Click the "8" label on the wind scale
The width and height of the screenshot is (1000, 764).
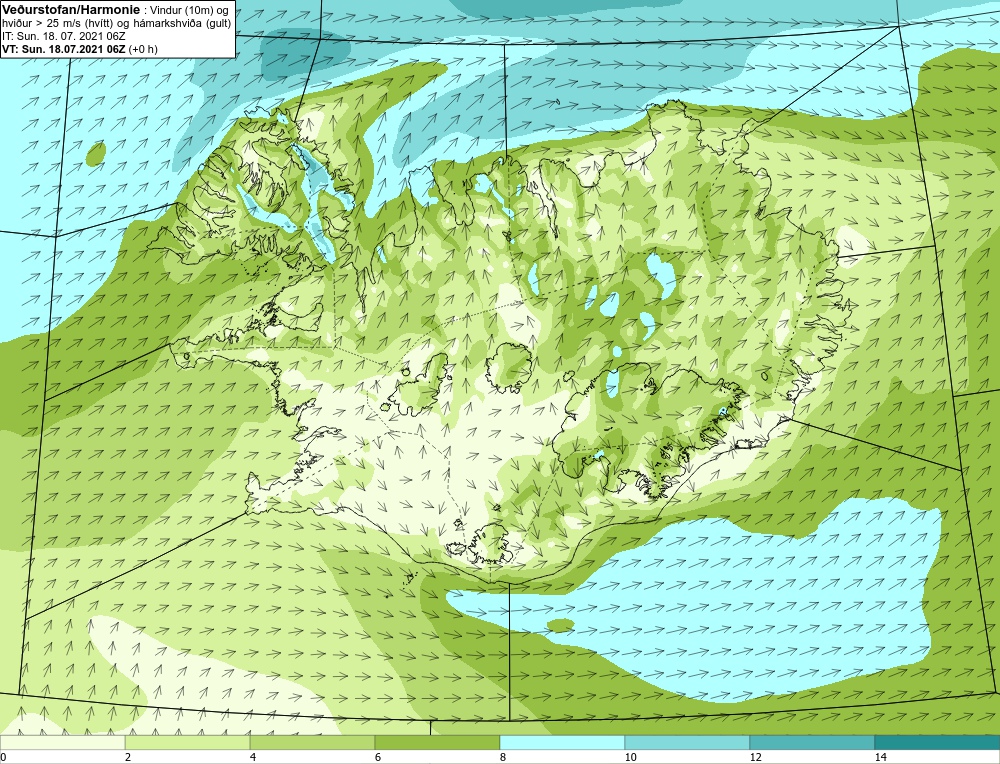503,757
